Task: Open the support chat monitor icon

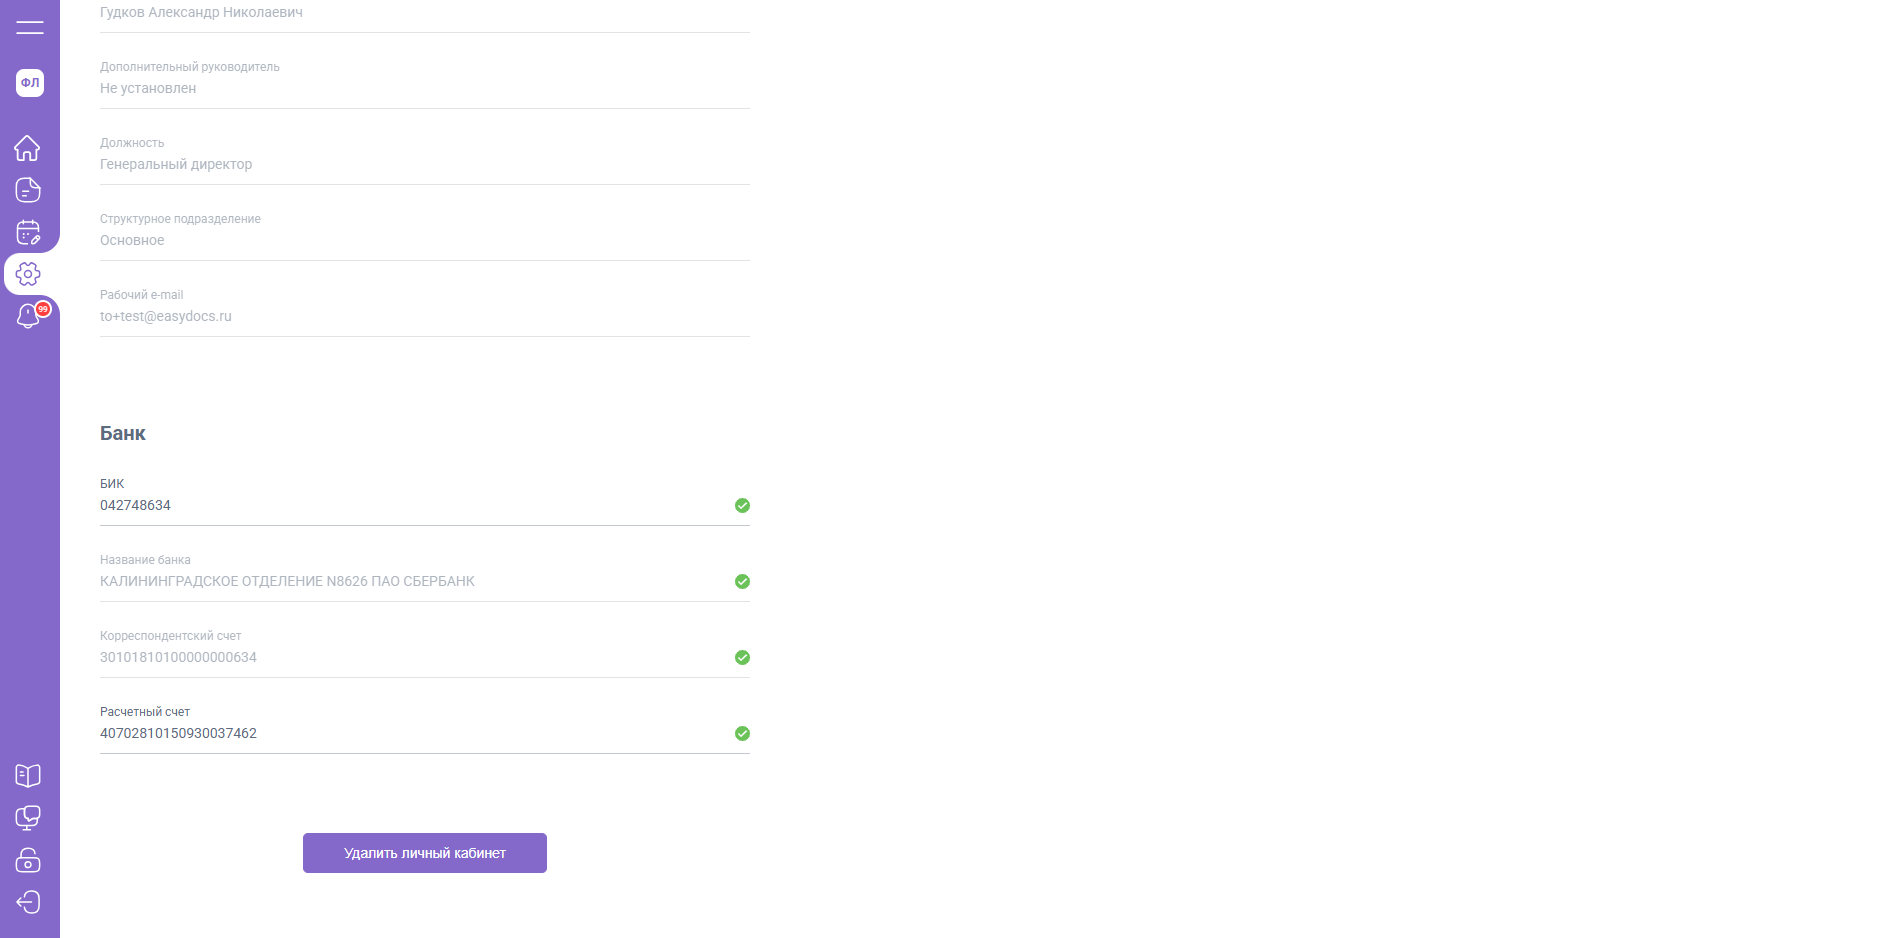Action: 28,818
